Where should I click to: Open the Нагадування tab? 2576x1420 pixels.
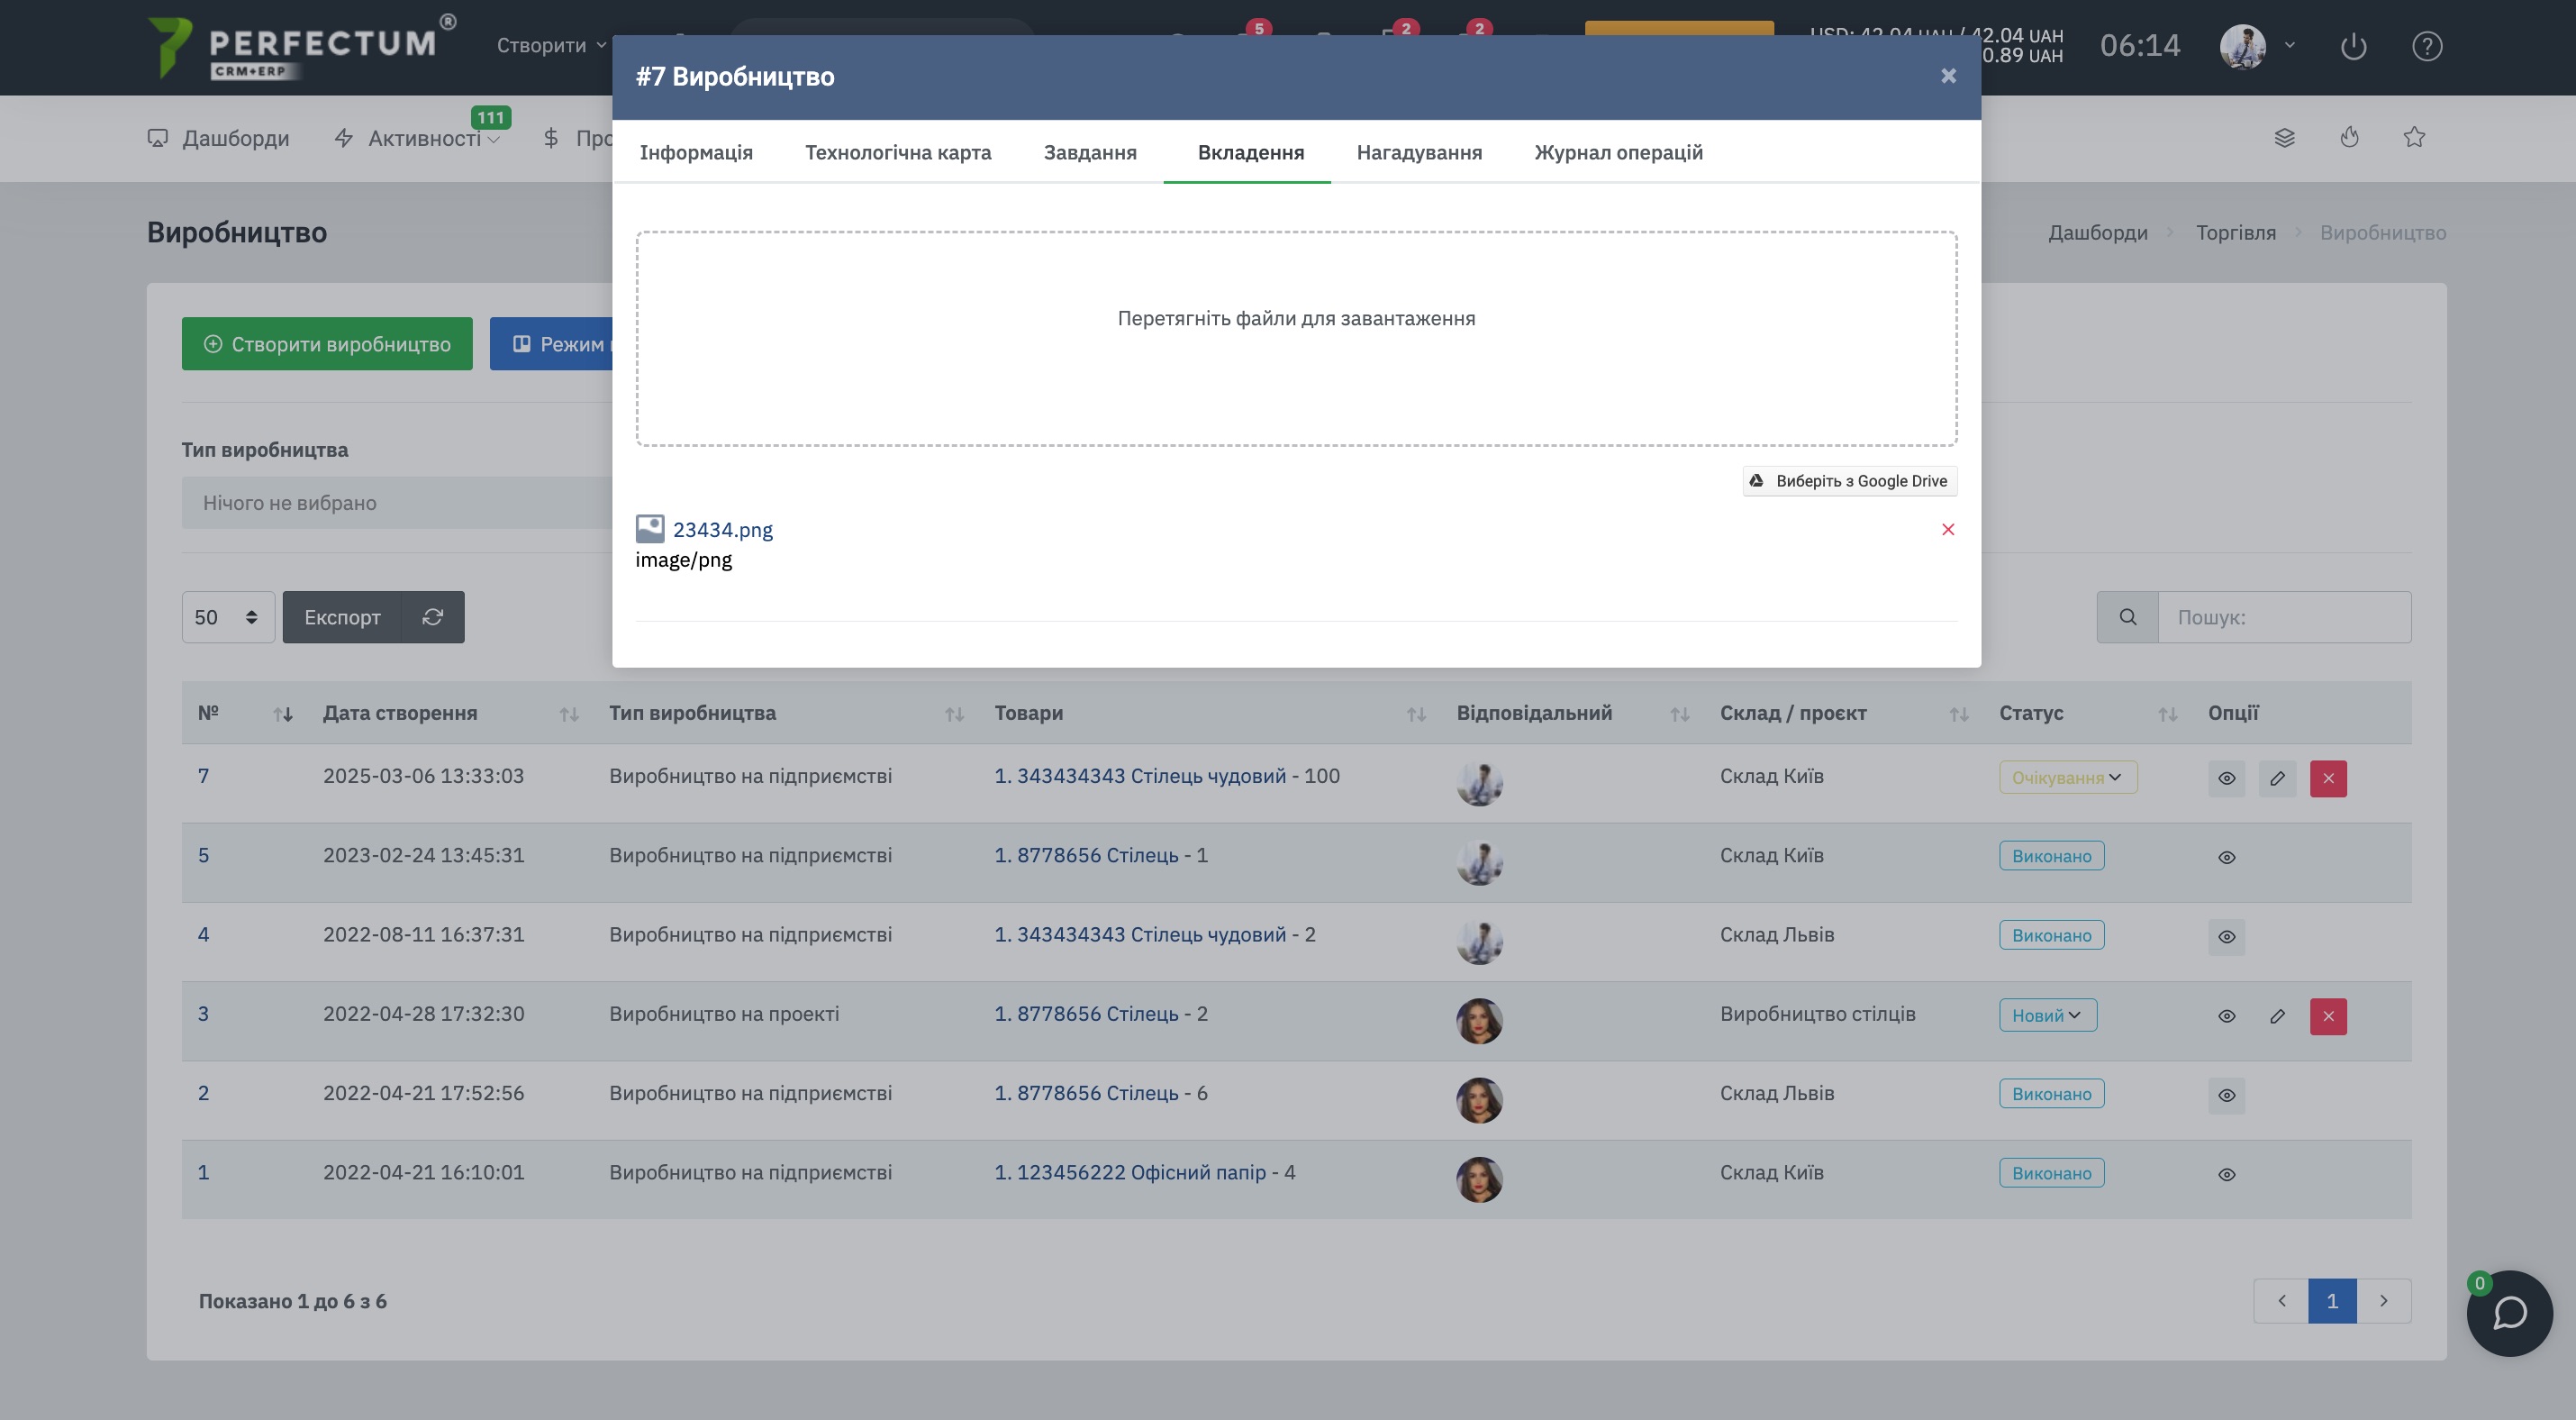1419,152
